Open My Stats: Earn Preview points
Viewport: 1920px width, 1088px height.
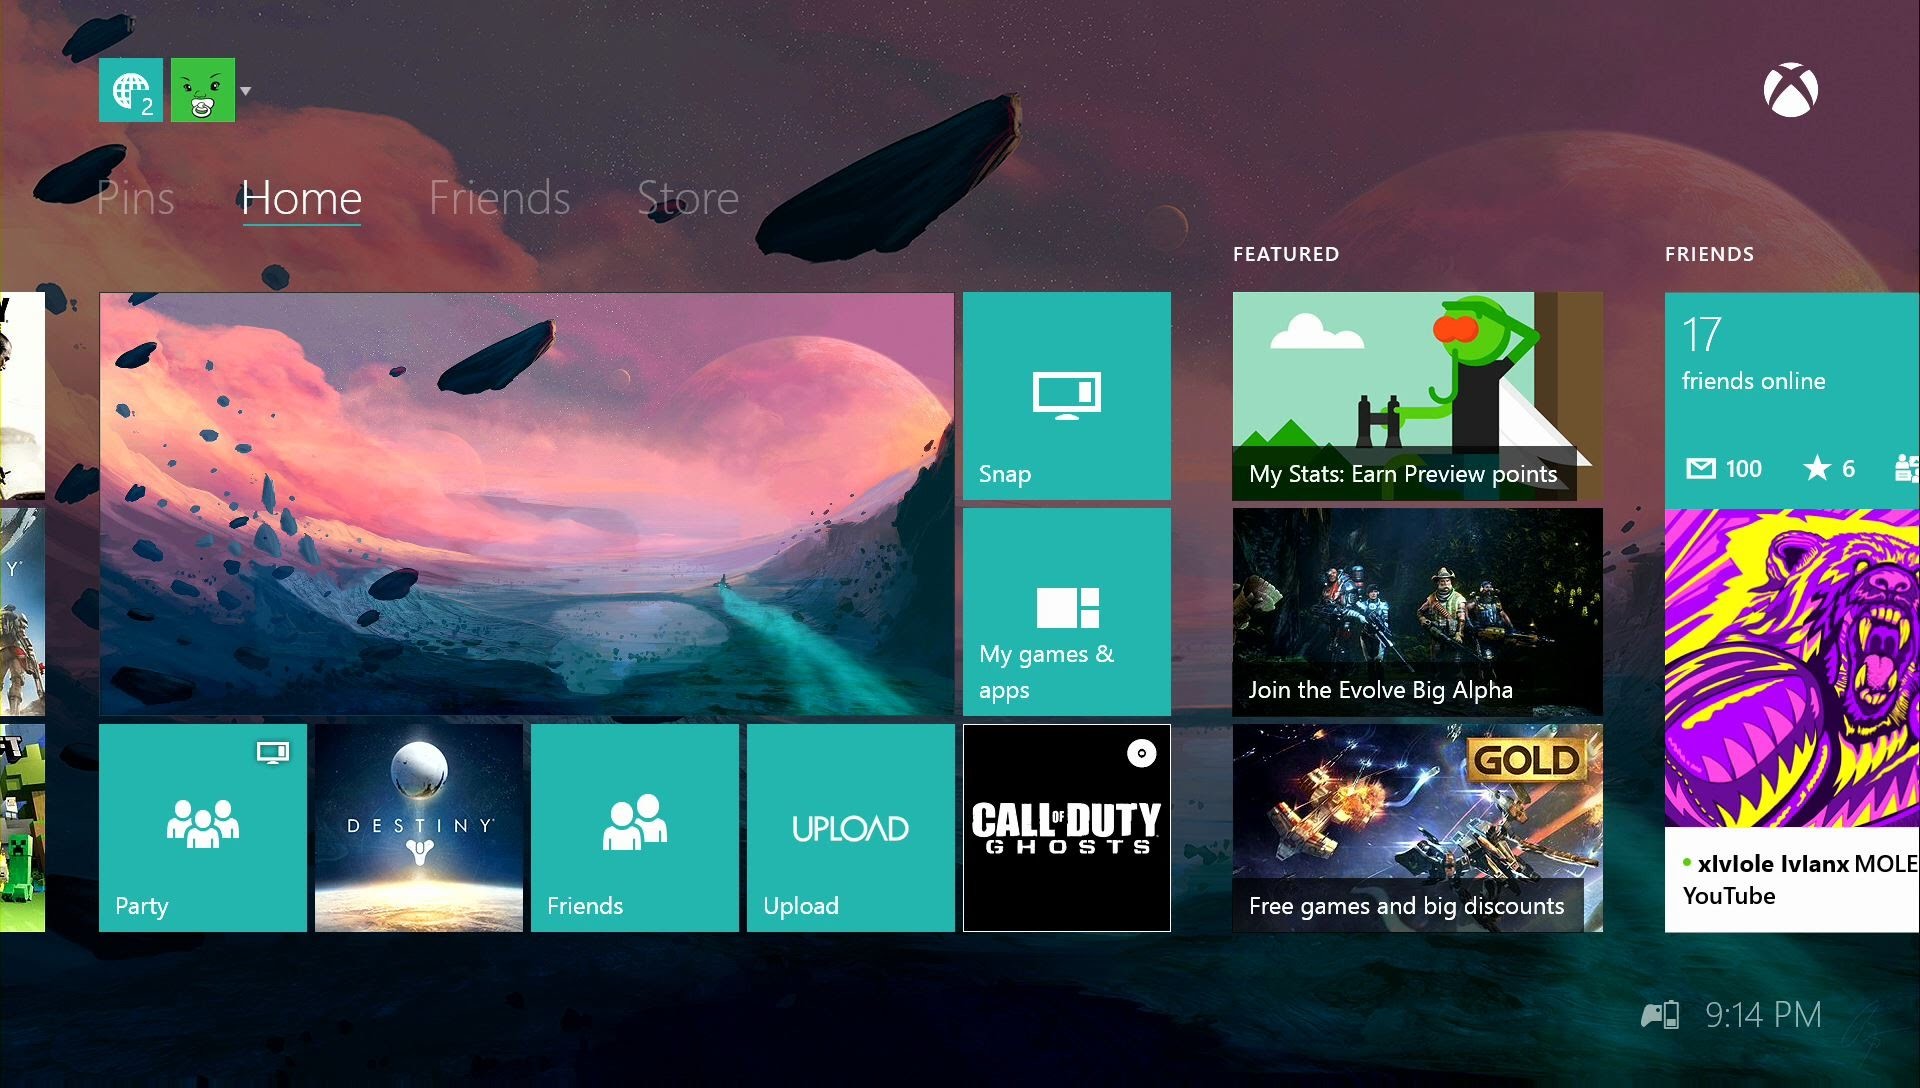pyautogui.click(x=1417, y=396)
